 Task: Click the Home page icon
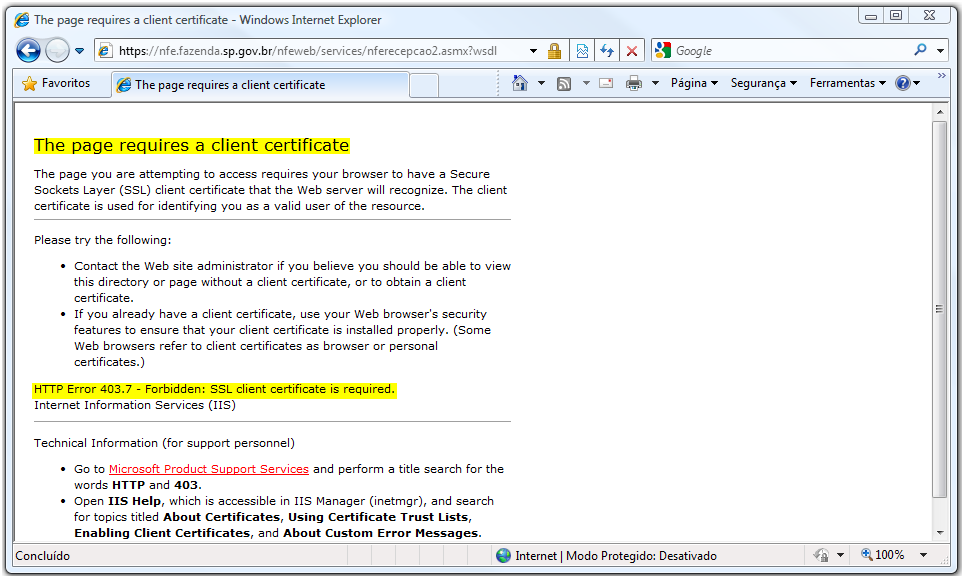pyautogui.click(x=520, y=83)
